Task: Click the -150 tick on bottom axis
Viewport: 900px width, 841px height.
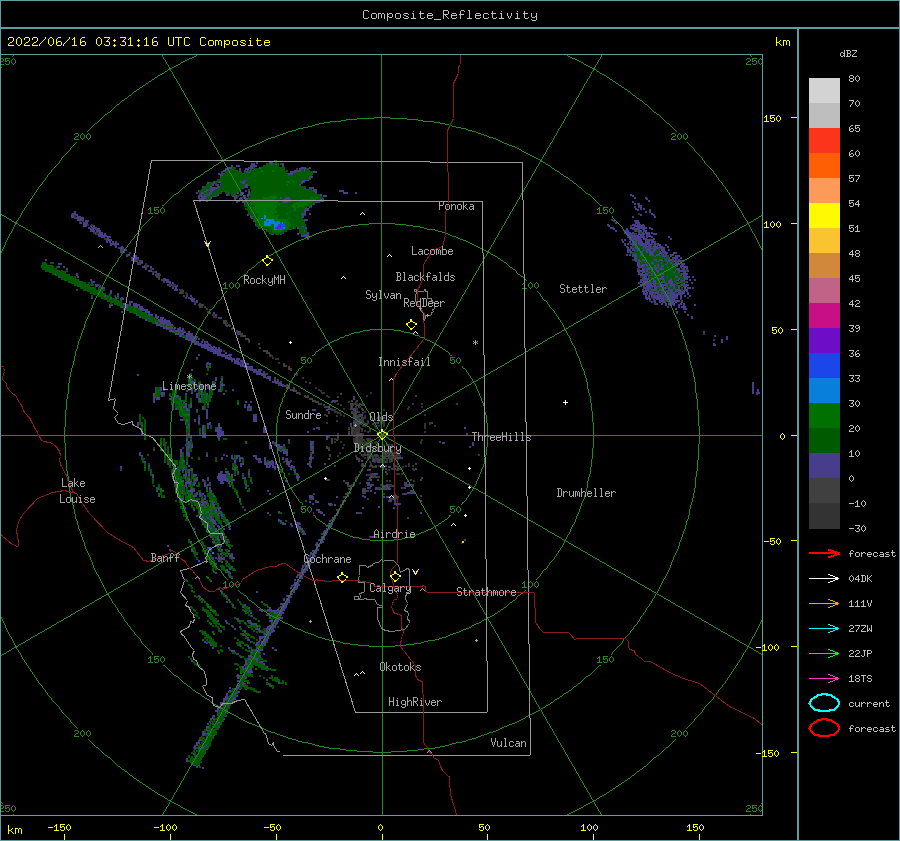Action: pyautogui.click(x=59, y=827)
